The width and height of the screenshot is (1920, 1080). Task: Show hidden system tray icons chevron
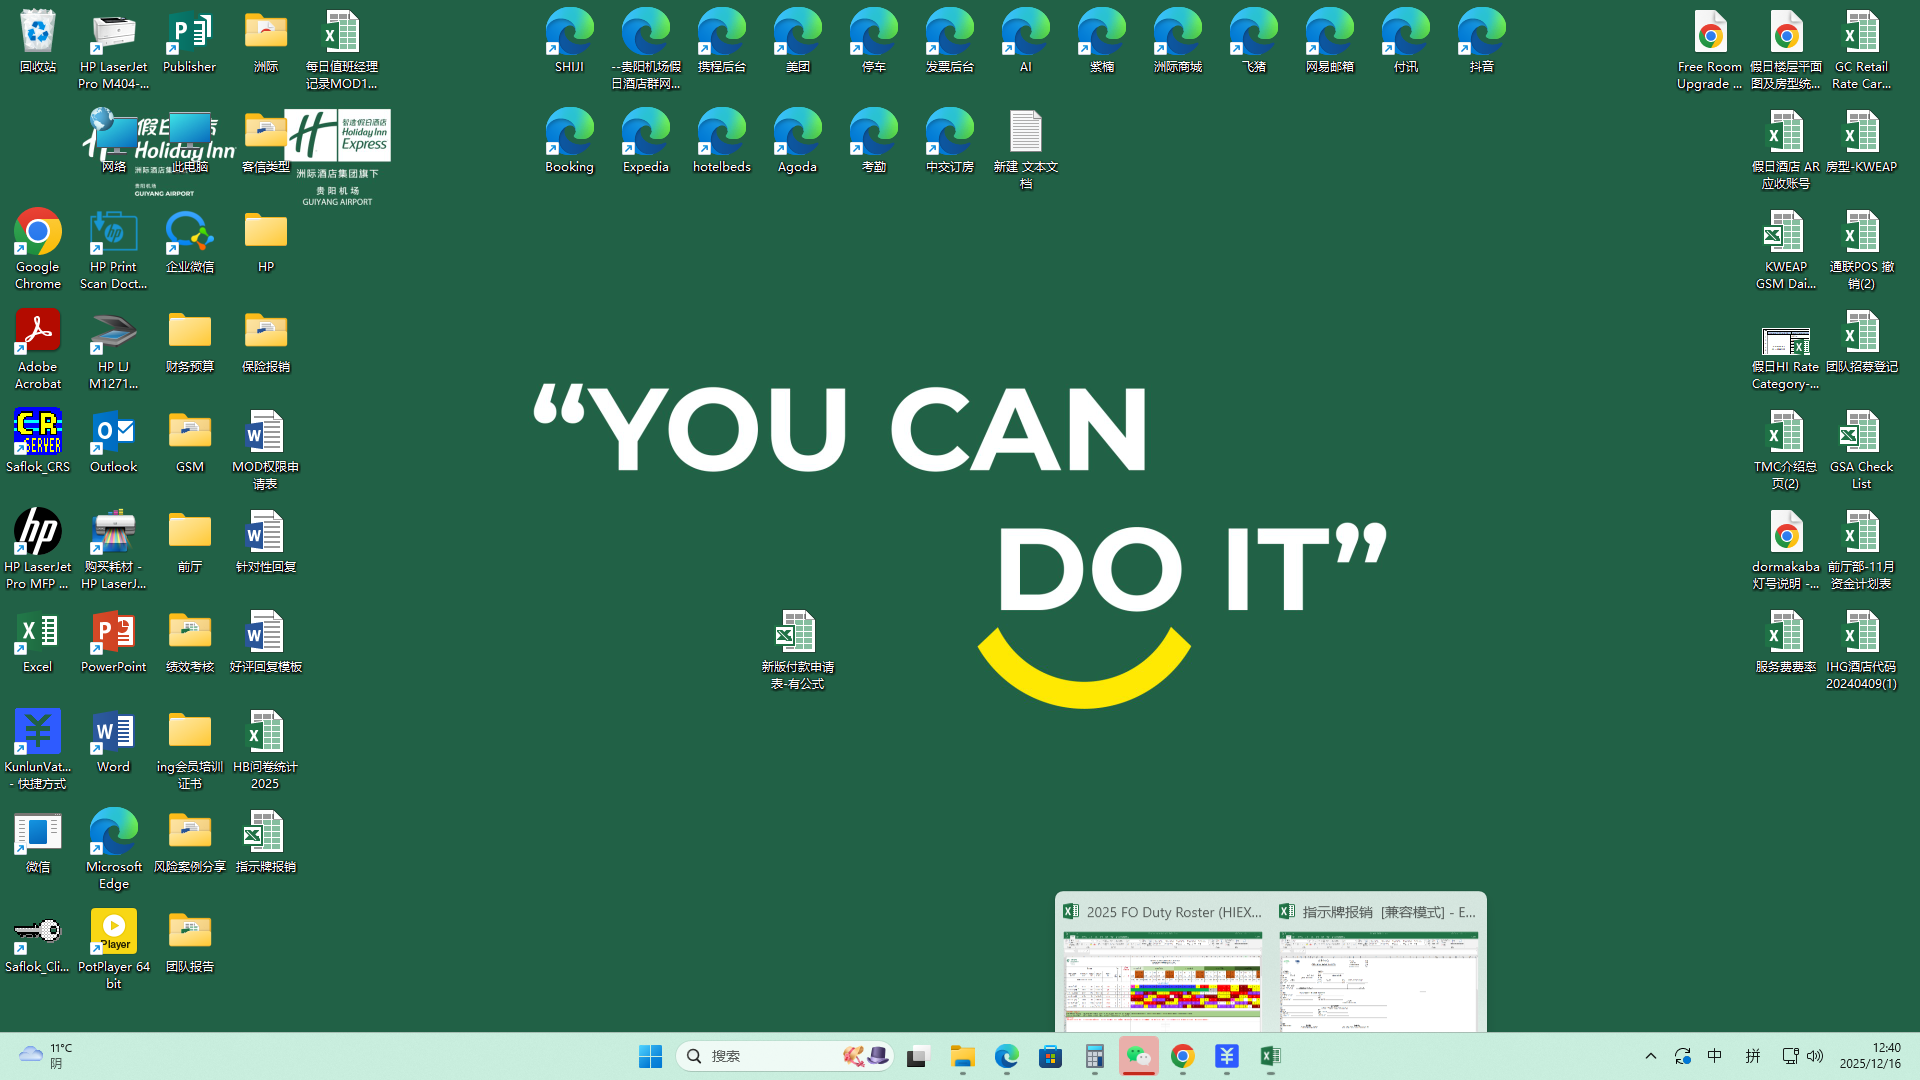click(1651, 1056)
